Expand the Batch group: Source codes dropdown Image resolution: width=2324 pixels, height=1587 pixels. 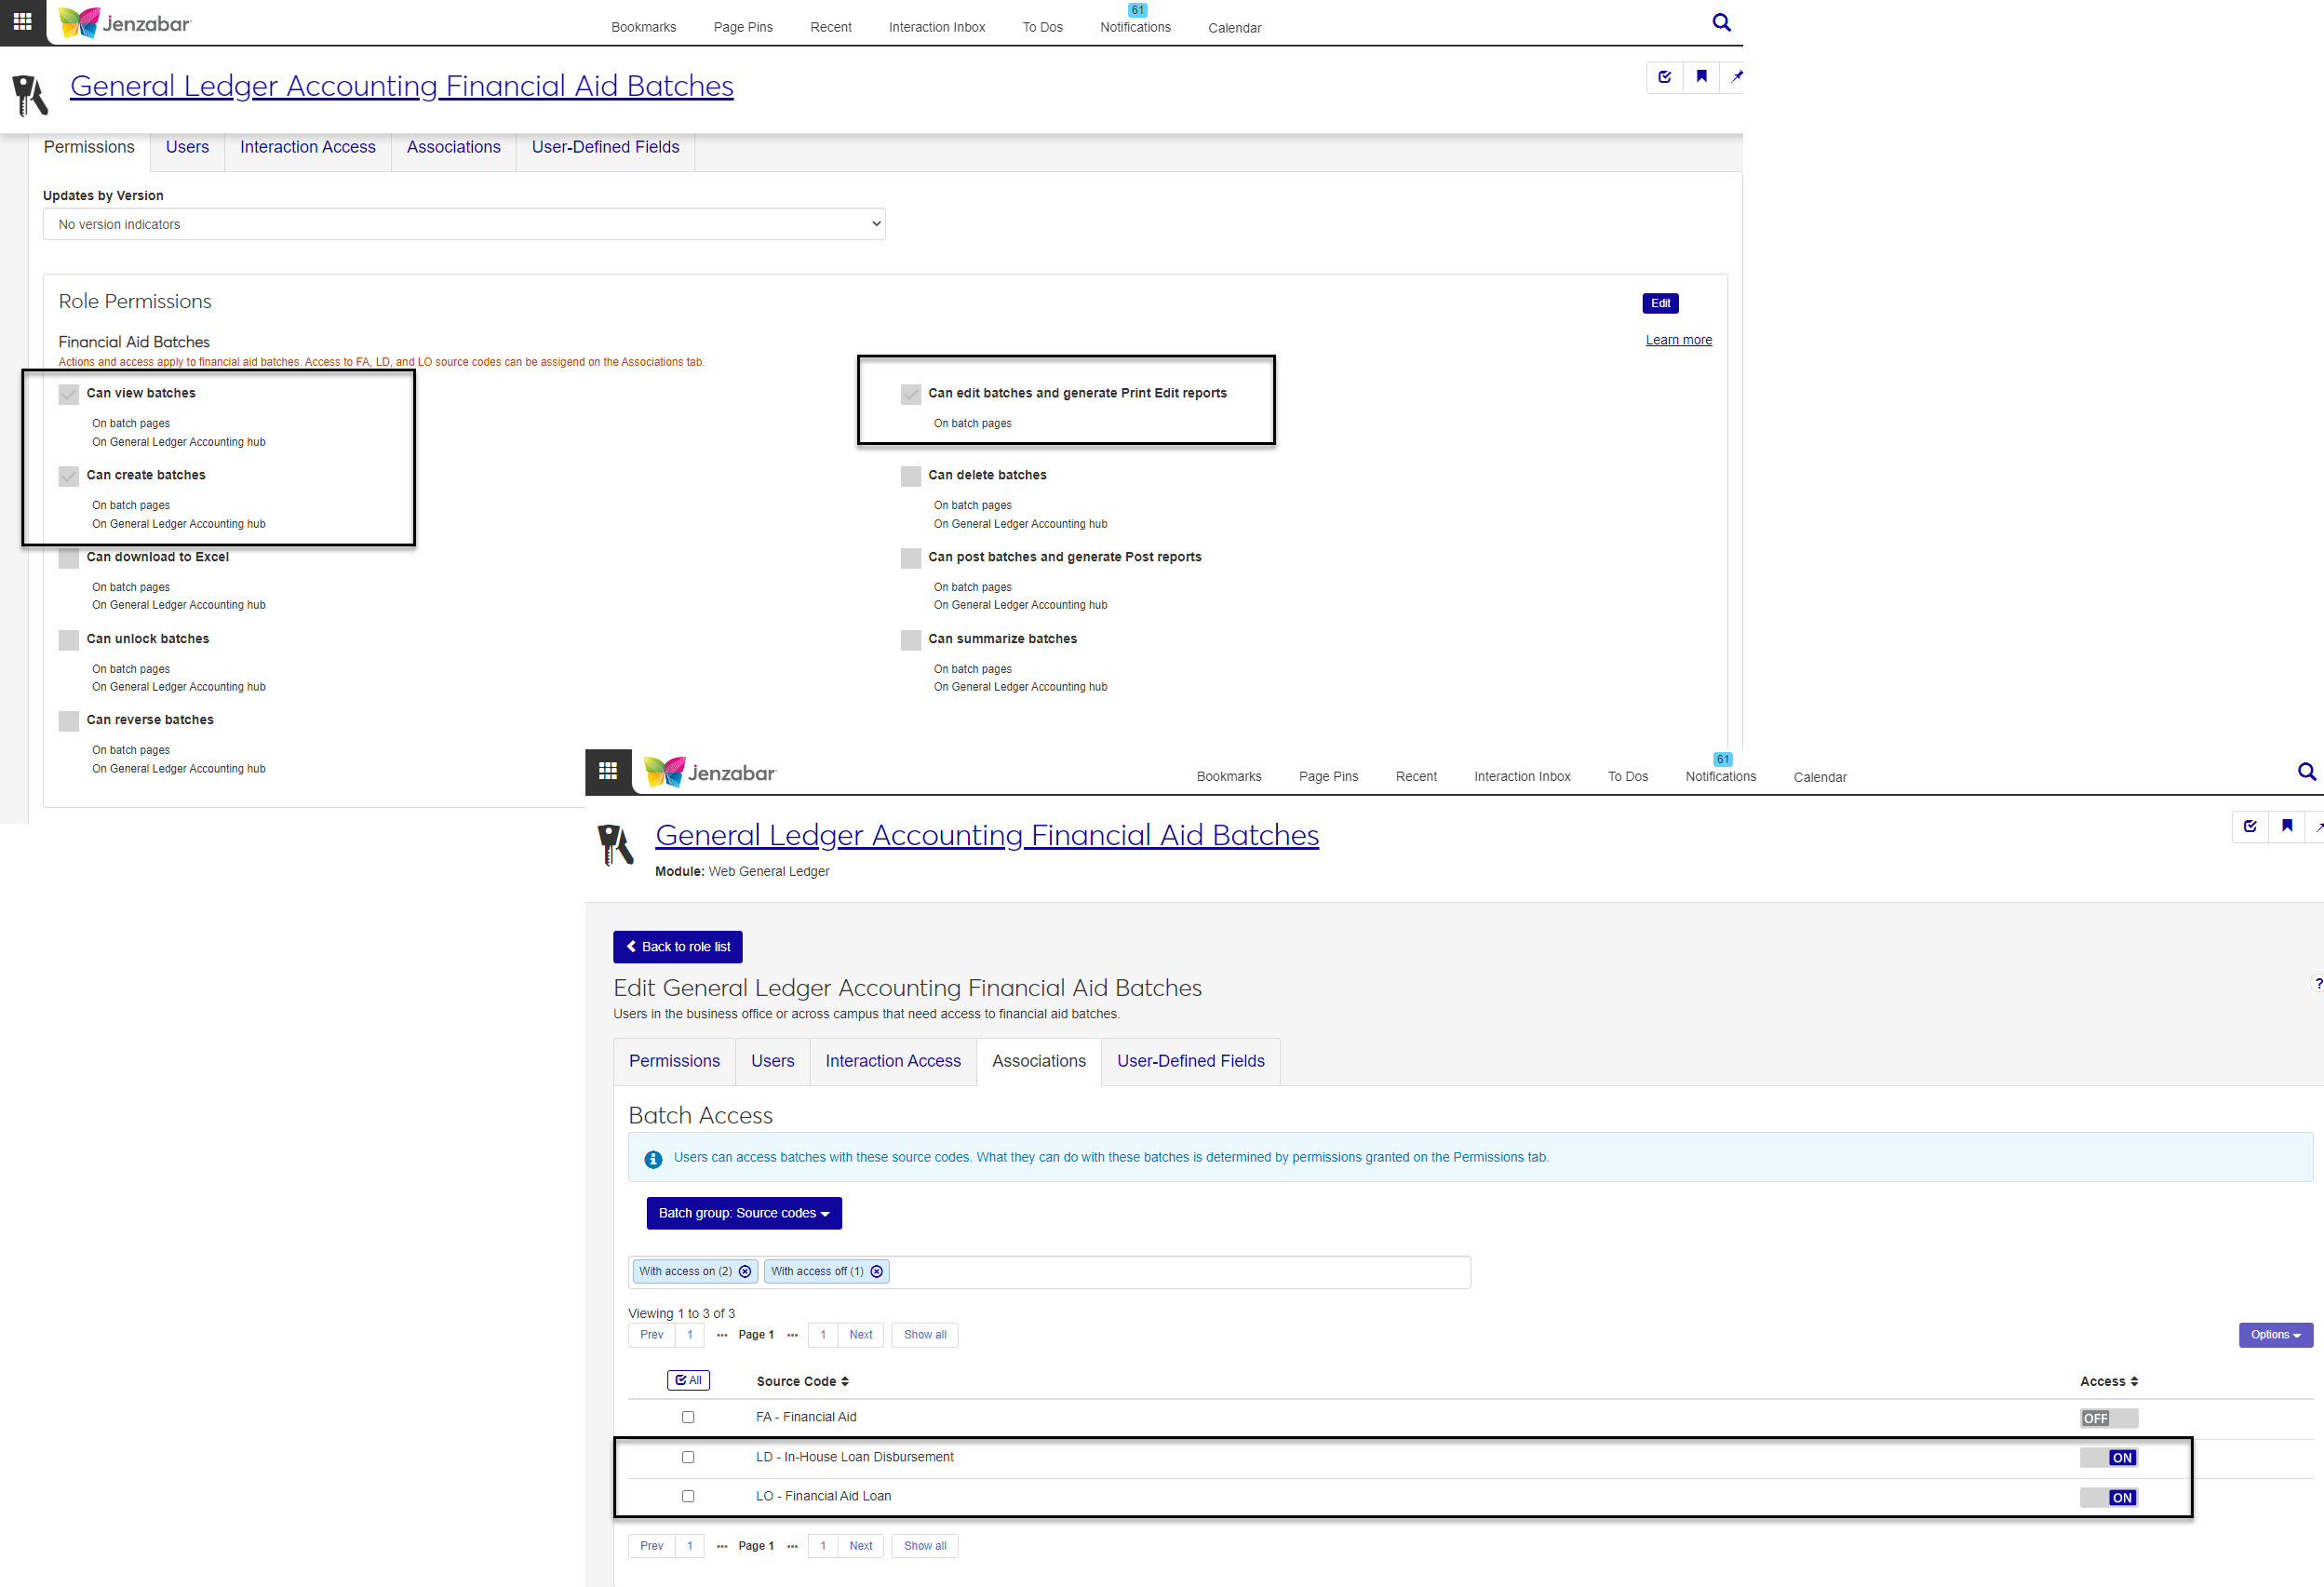tap(743, 1213)
